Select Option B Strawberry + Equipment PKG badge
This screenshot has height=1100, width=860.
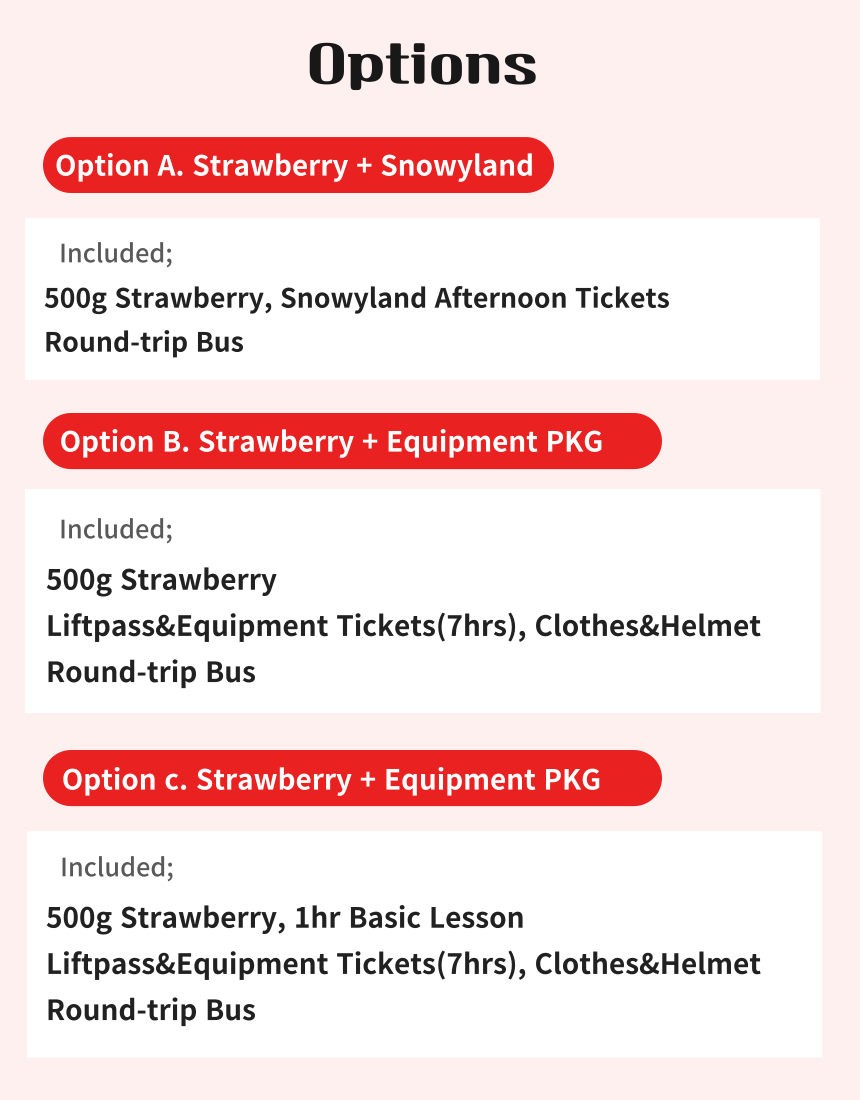pyautogui.click(x=352, y=441)
